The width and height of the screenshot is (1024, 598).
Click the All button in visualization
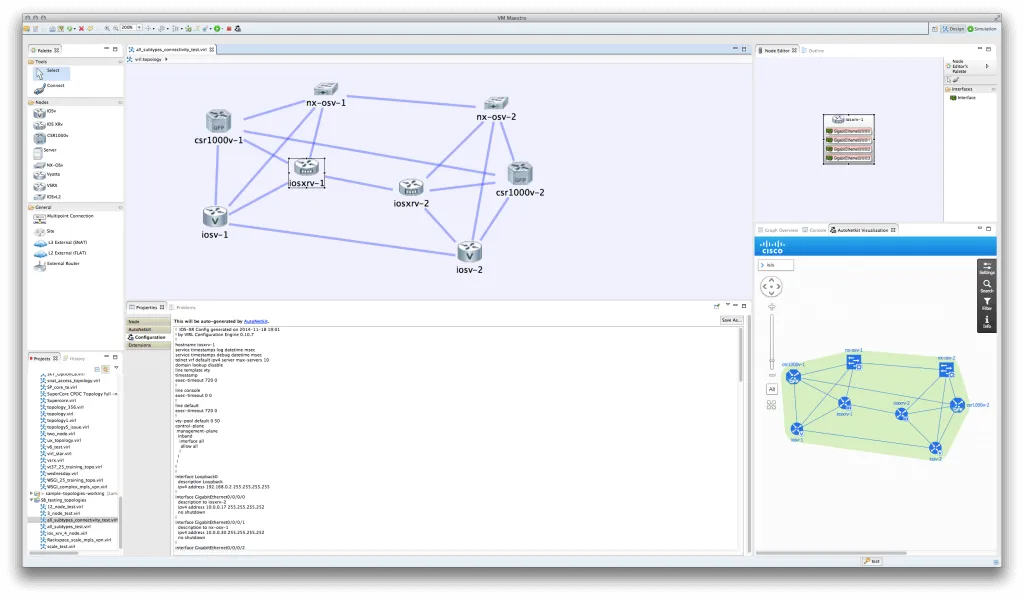point(771,389)
